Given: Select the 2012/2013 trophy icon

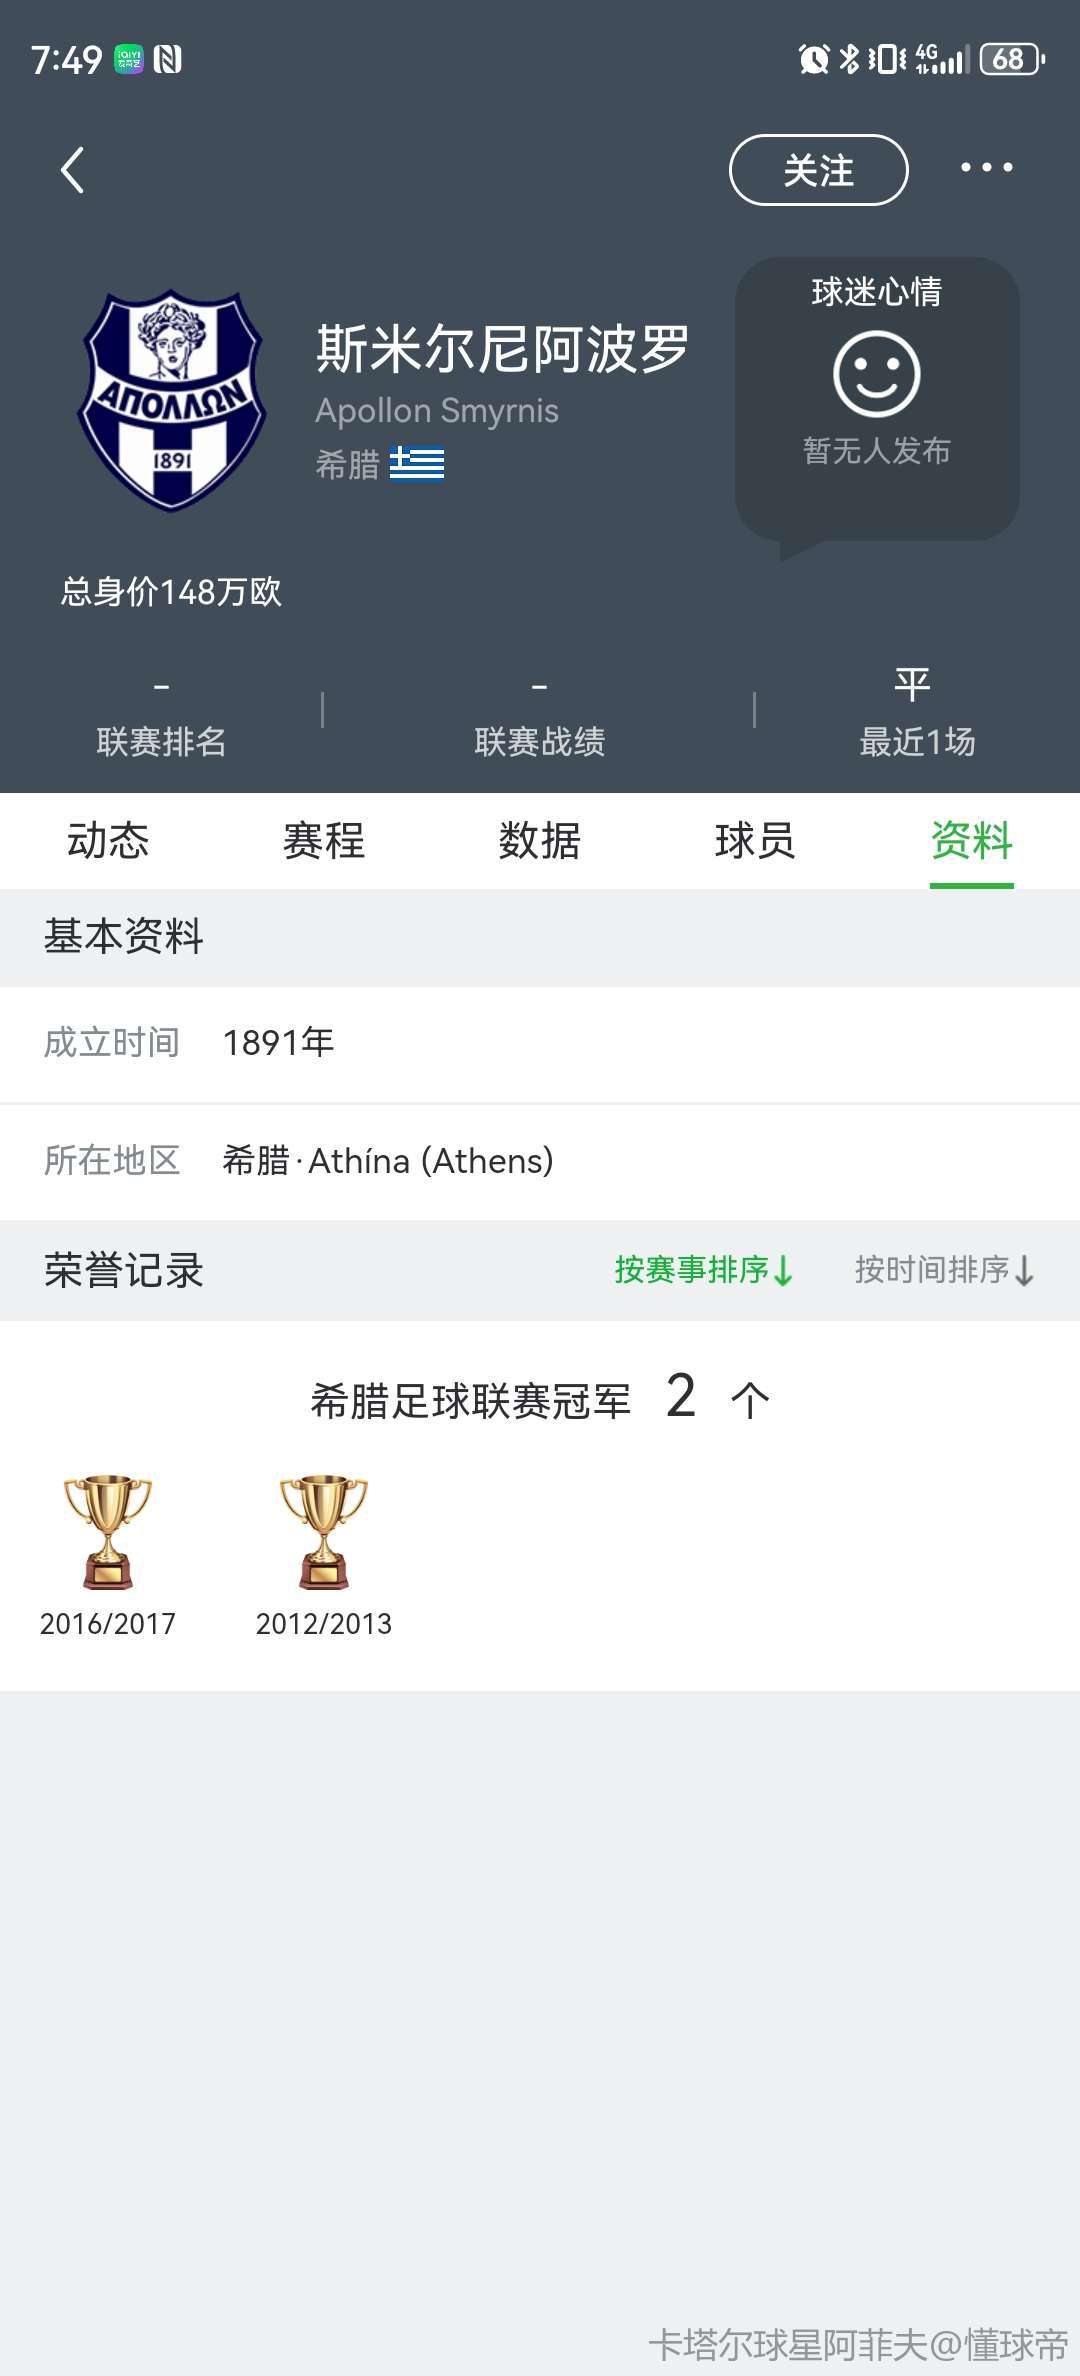Looking at the screenshot, I should [324, 1531].
